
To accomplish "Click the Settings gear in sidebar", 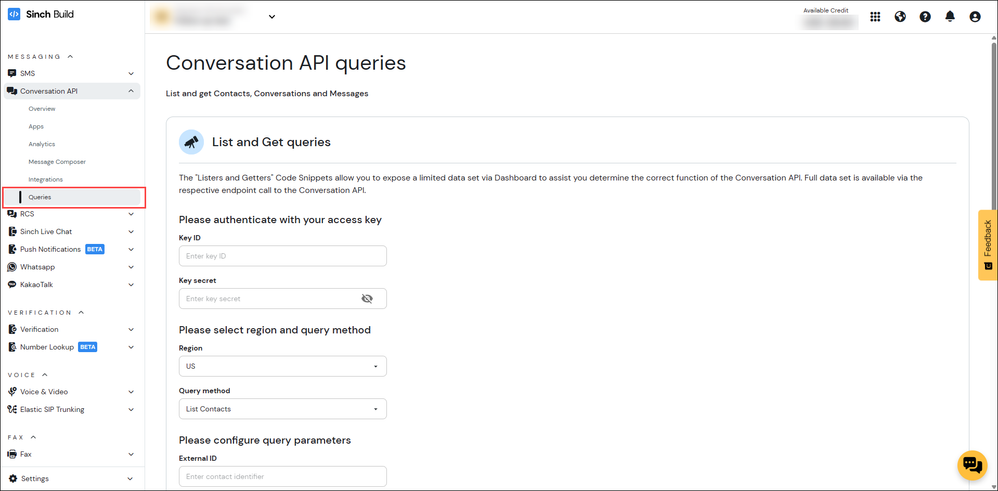I will coord(34,478).
